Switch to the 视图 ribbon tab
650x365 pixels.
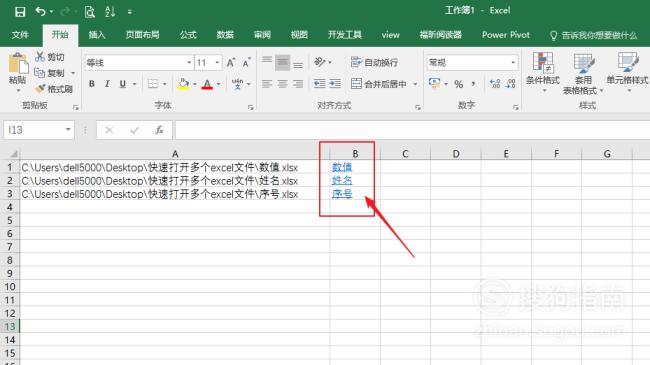click(299, 35)
